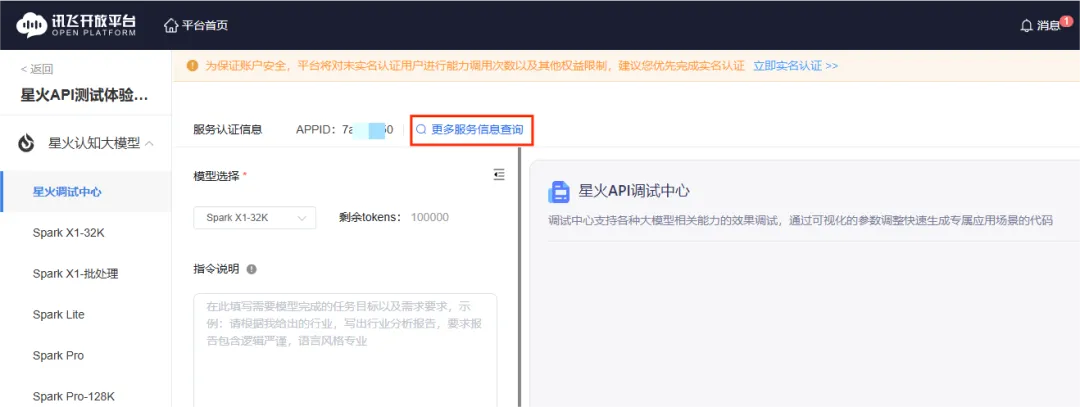Open Spark X1-批处理 sidebar item
This screenshot has width=1080, height=407.
point(75,273)
